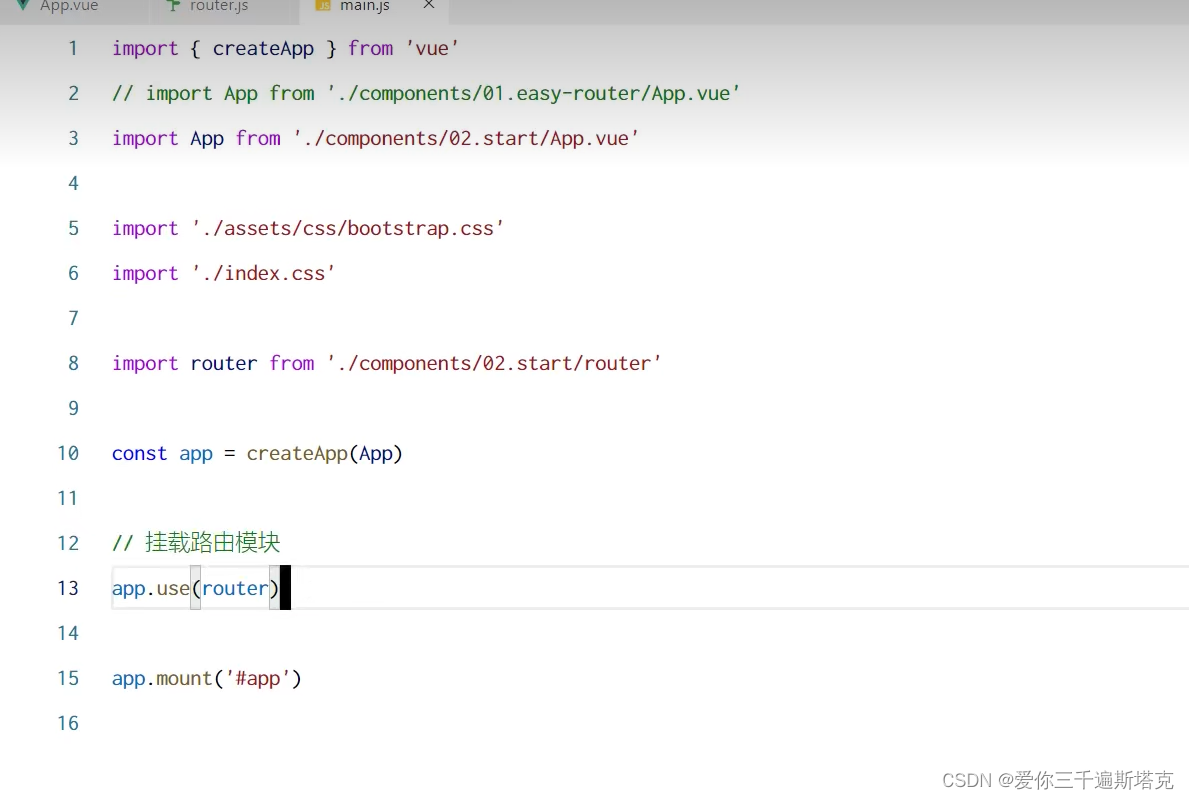1189x799 pixels.
Task: Place cursor on the word createApp in line 1
Action: tap(263, 48)
